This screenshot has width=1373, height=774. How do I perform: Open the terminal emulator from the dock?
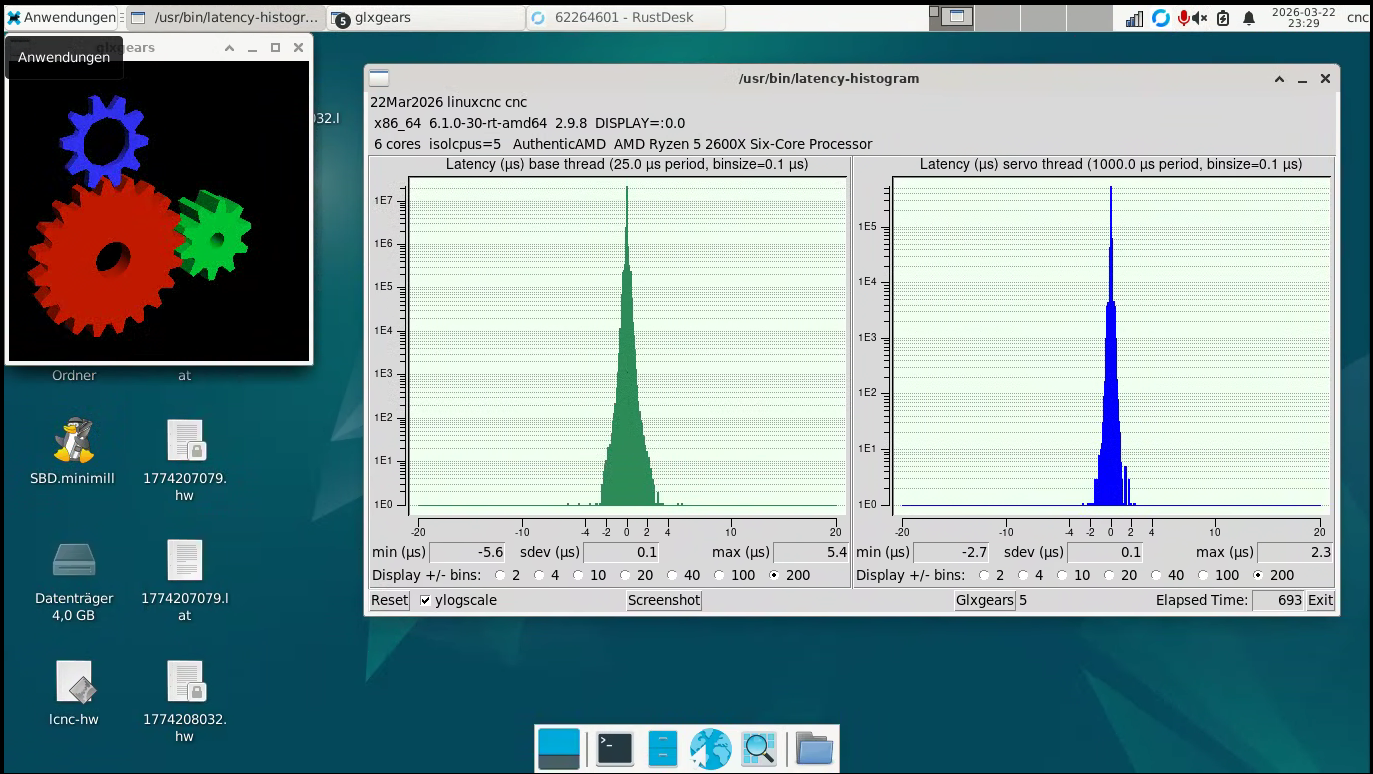click(x=614, y=748)
